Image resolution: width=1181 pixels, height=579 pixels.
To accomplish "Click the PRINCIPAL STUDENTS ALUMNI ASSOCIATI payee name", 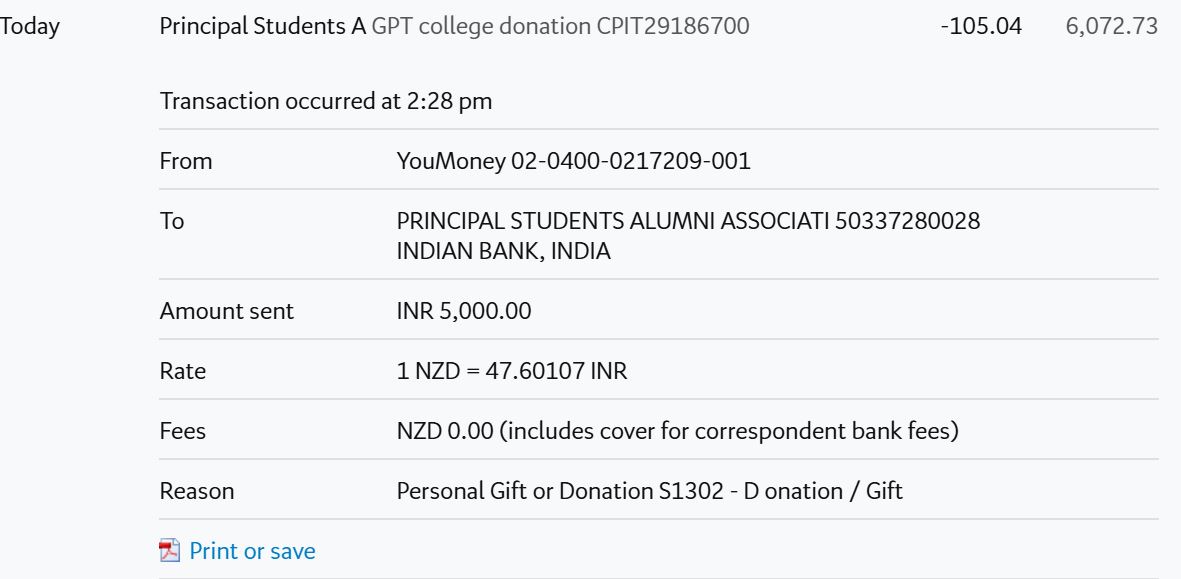I will (x=613, y=221).
